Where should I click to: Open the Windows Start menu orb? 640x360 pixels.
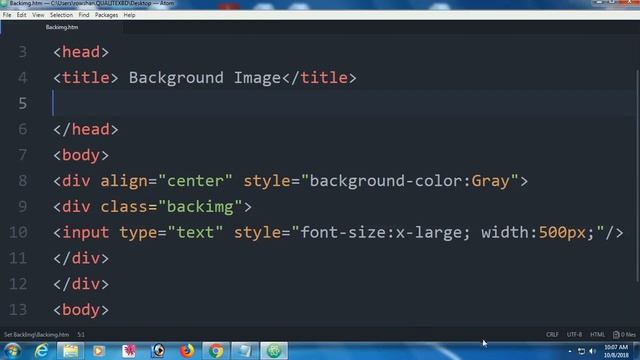[x=12, y=351]
